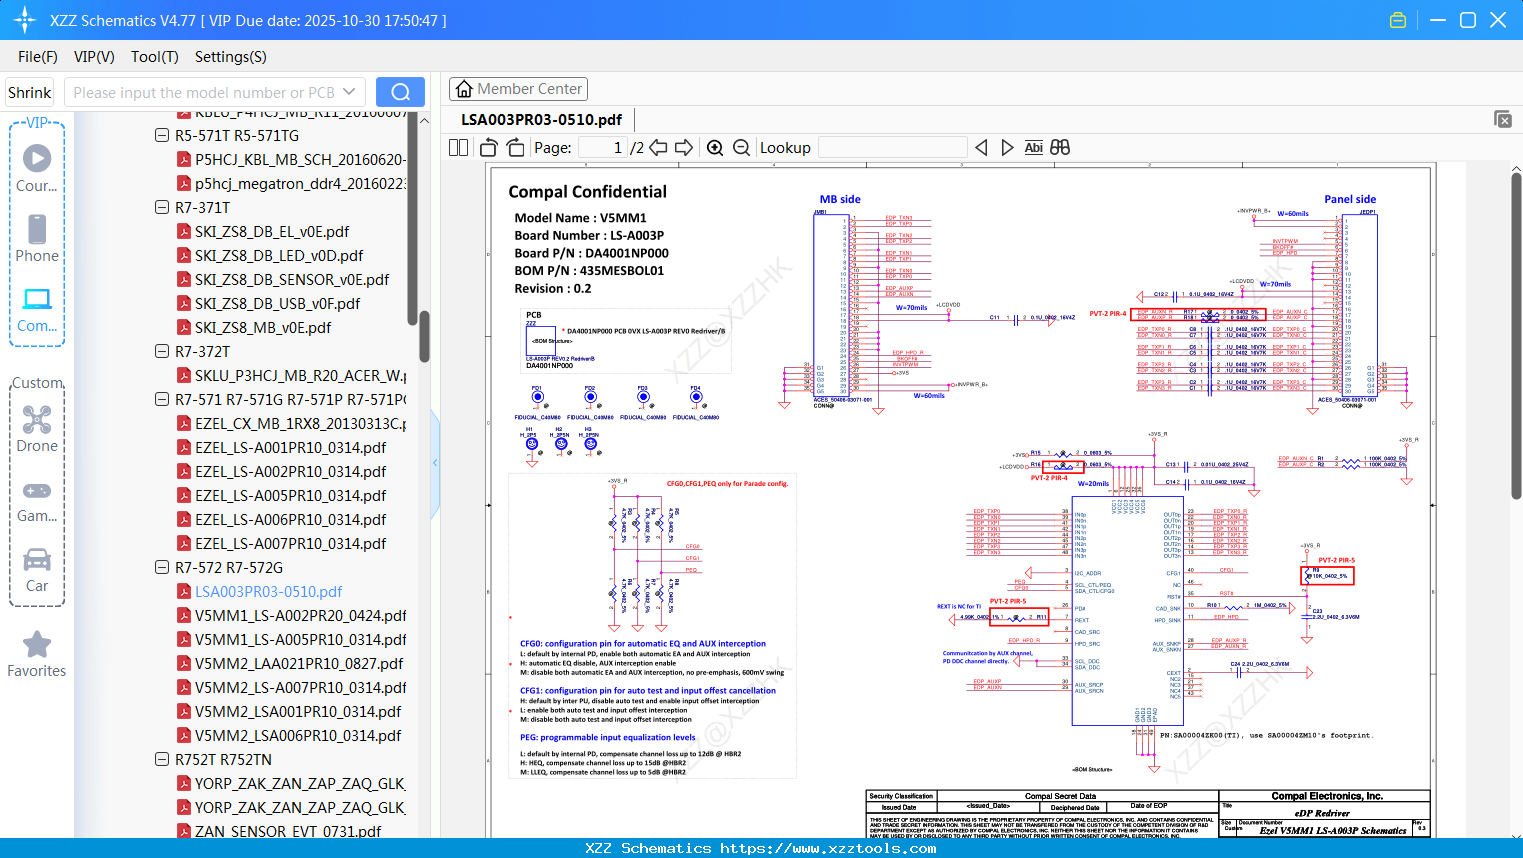Image resolution: width=1523 pixels, height=858 pixels.
Task: Click the Lookup text field
Action: pos(892,148)
